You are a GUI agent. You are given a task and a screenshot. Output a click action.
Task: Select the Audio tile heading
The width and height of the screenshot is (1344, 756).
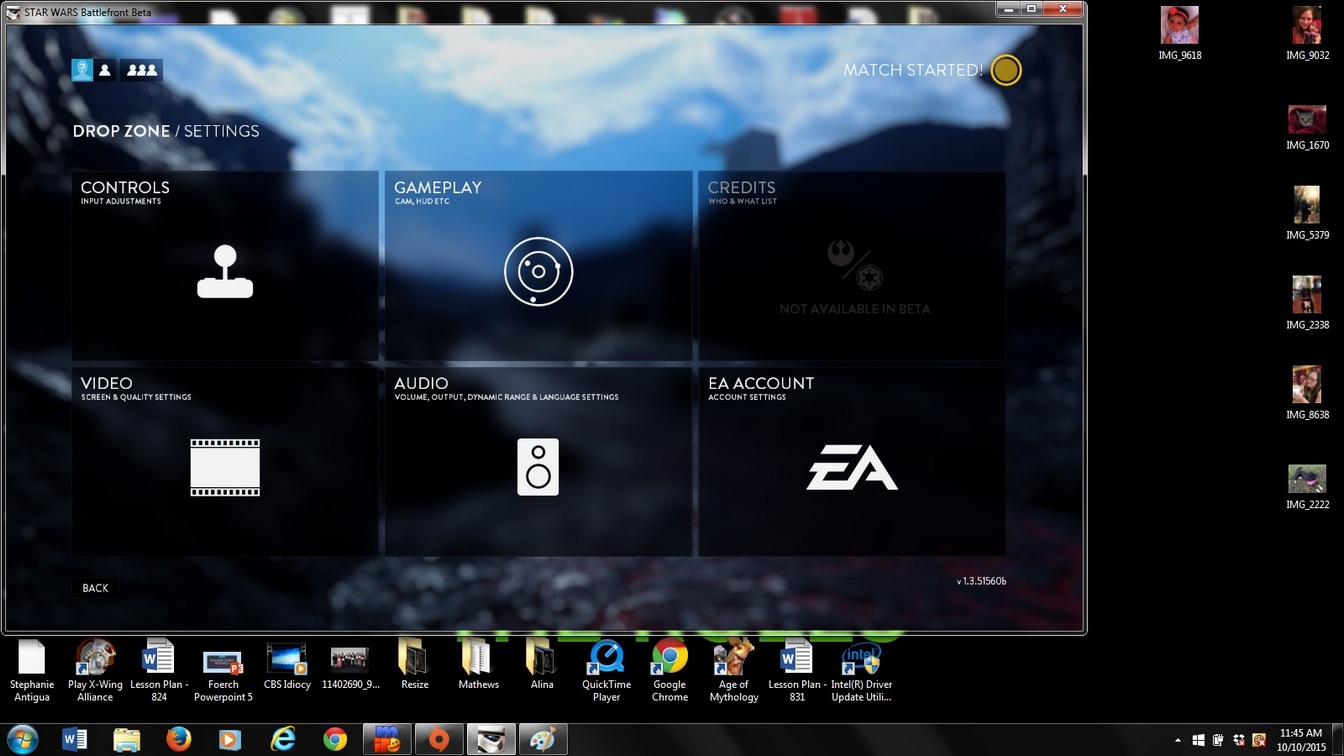pyautogui.click(x=421, y=383)
